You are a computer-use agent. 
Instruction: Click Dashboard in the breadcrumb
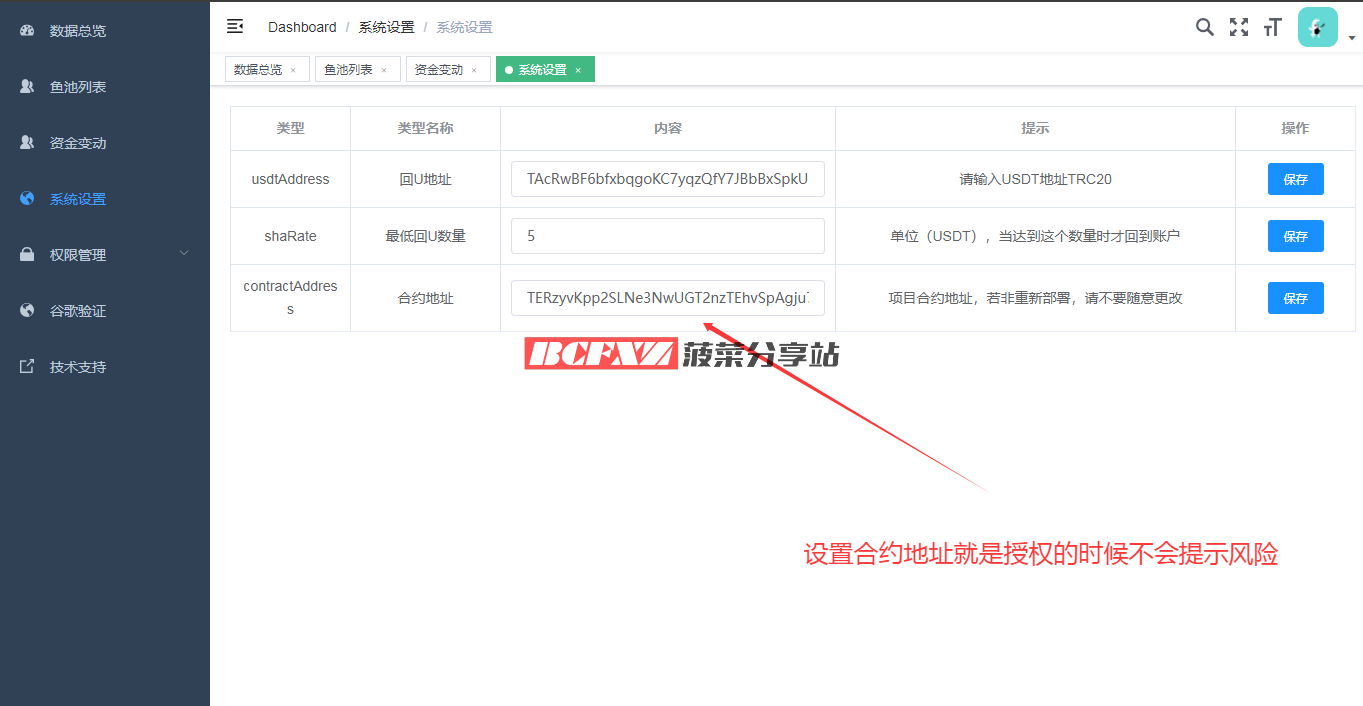(302, 27)
